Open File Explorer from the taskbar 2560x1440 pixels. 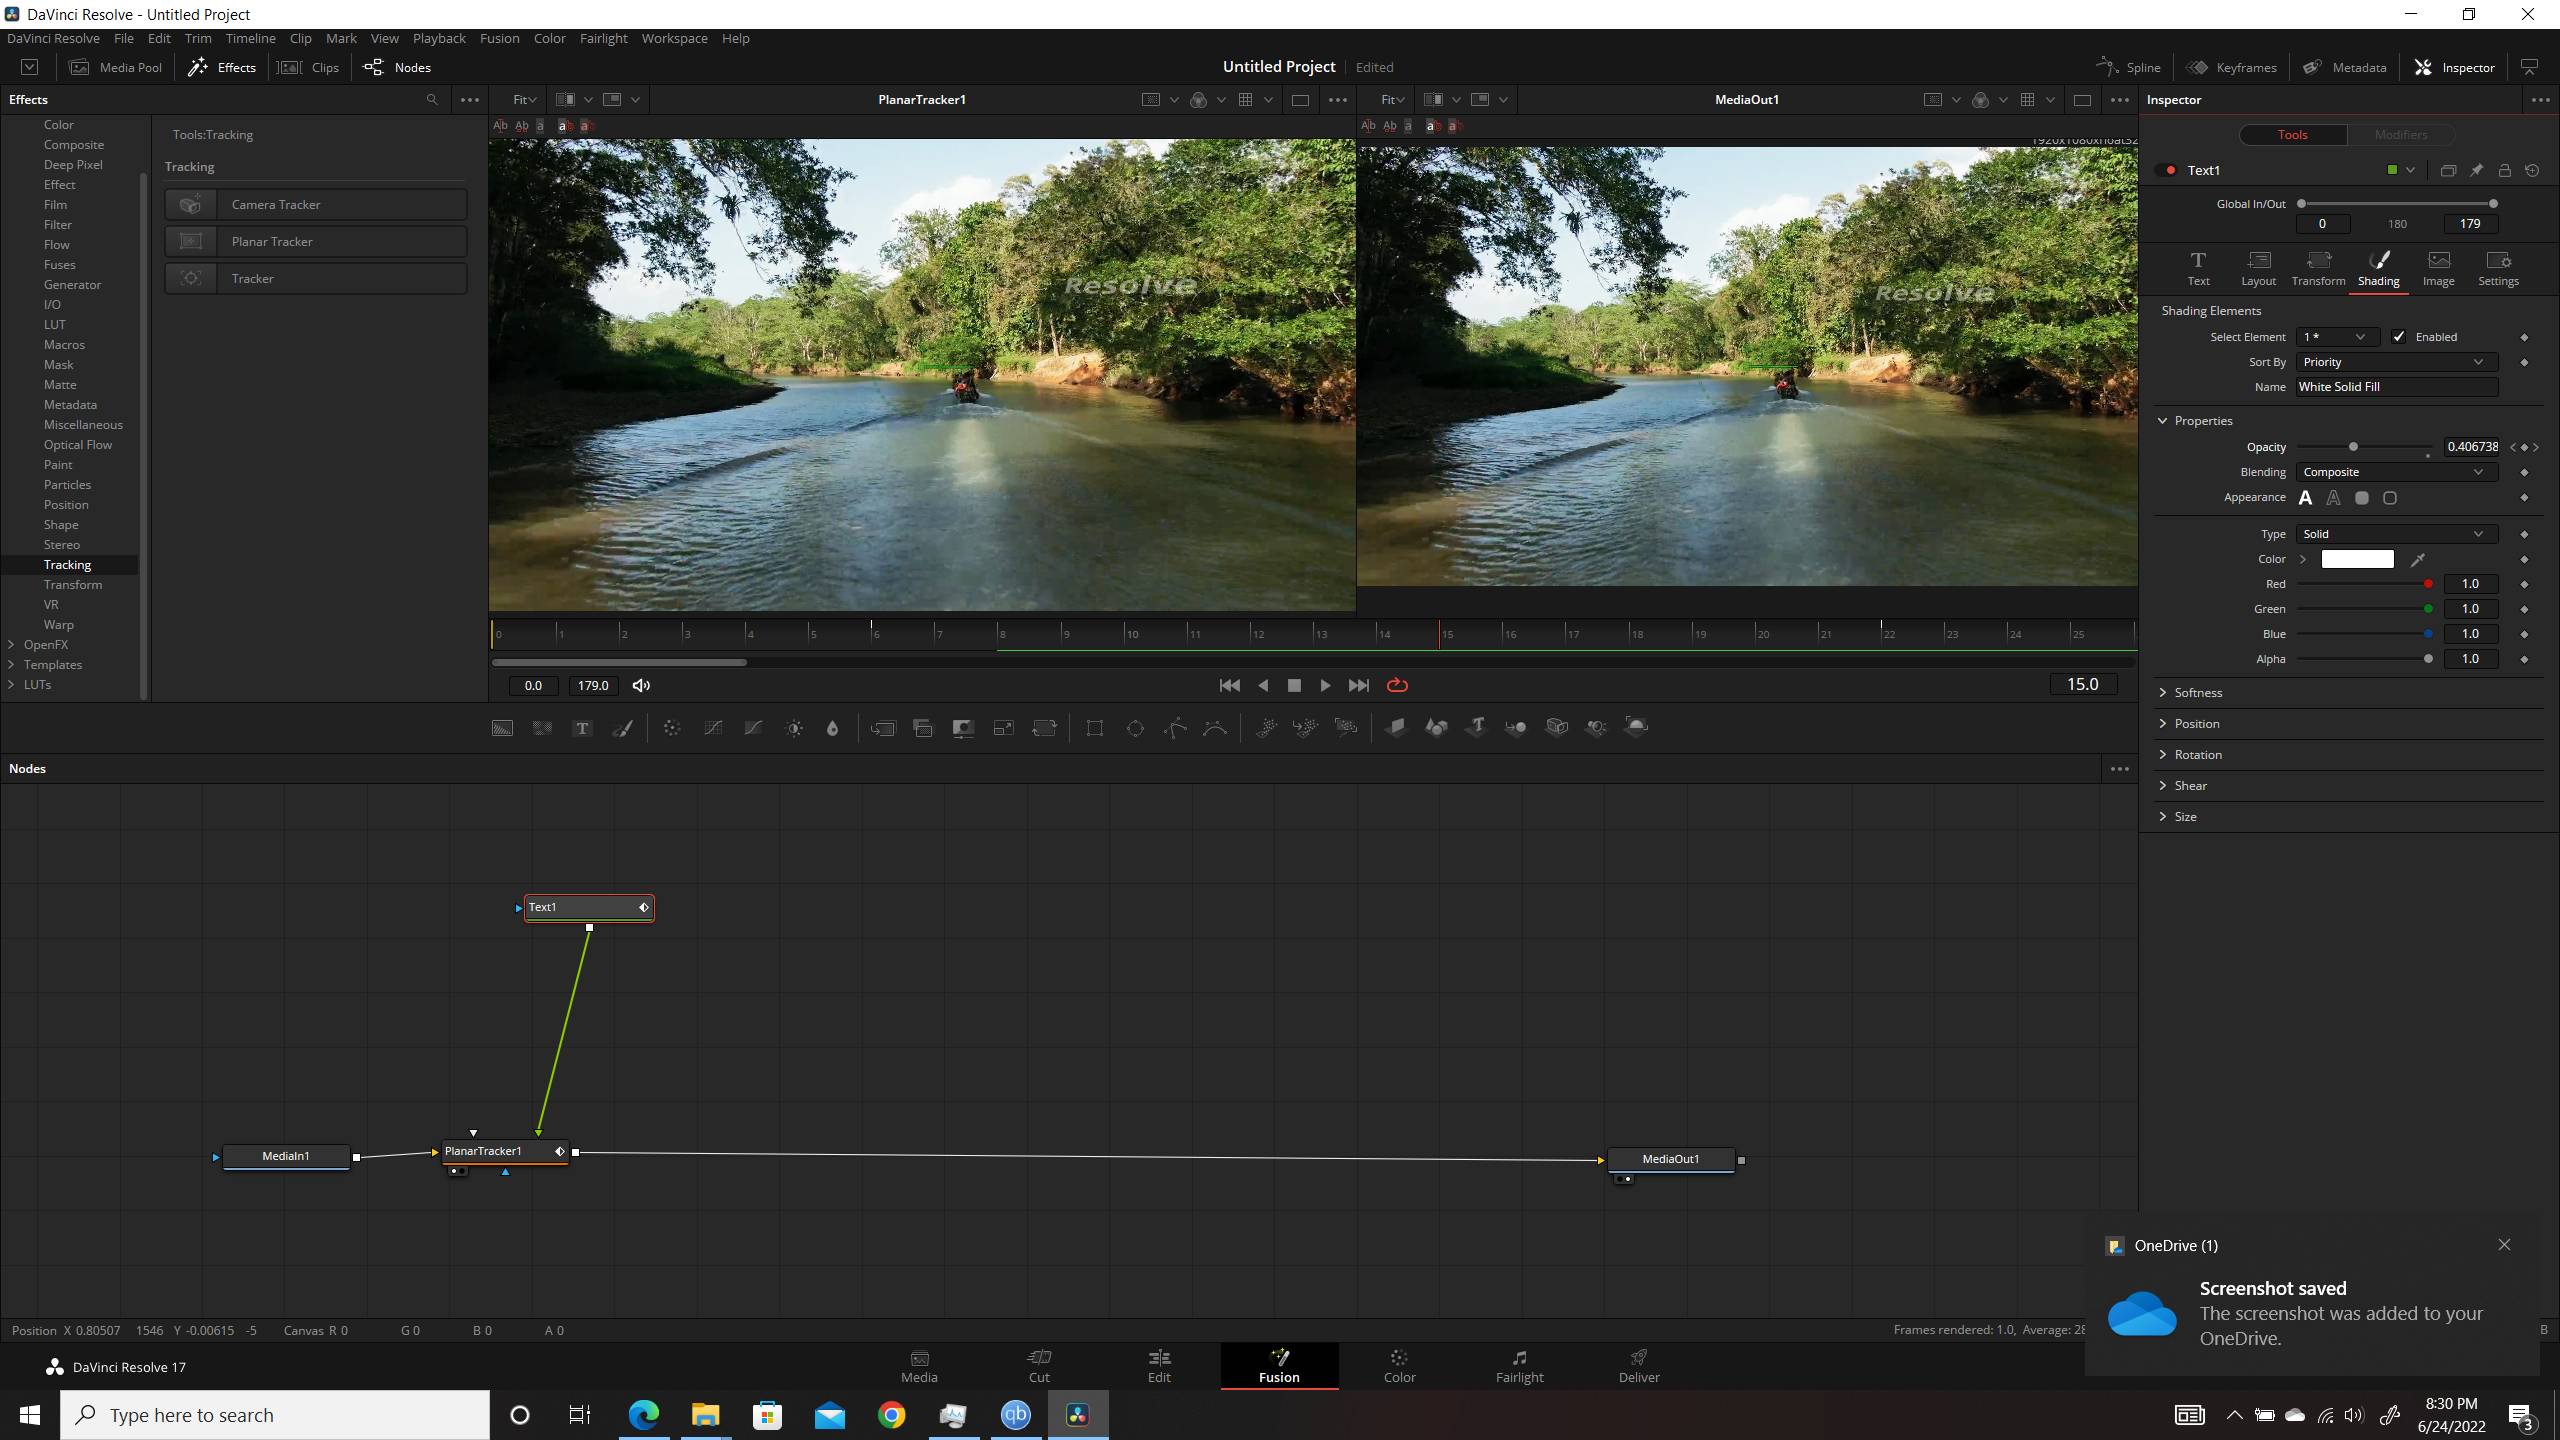click(705, 1415)
